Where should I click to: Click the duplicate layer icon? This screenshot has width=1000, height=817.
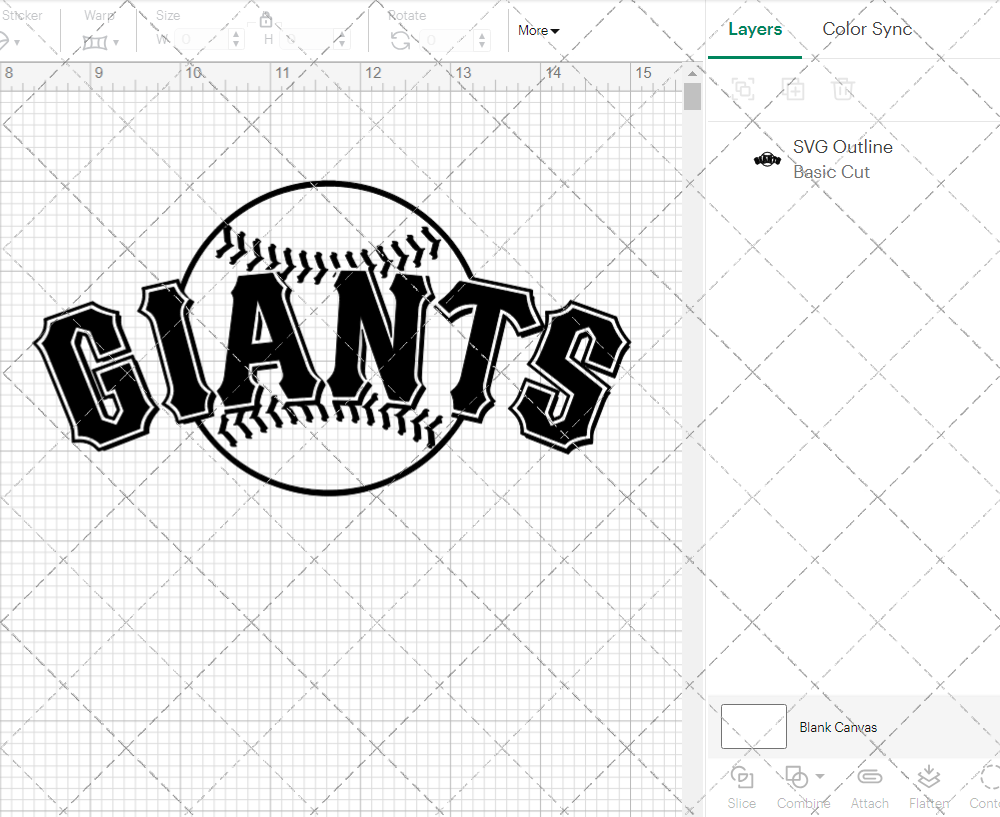[794, 89]
